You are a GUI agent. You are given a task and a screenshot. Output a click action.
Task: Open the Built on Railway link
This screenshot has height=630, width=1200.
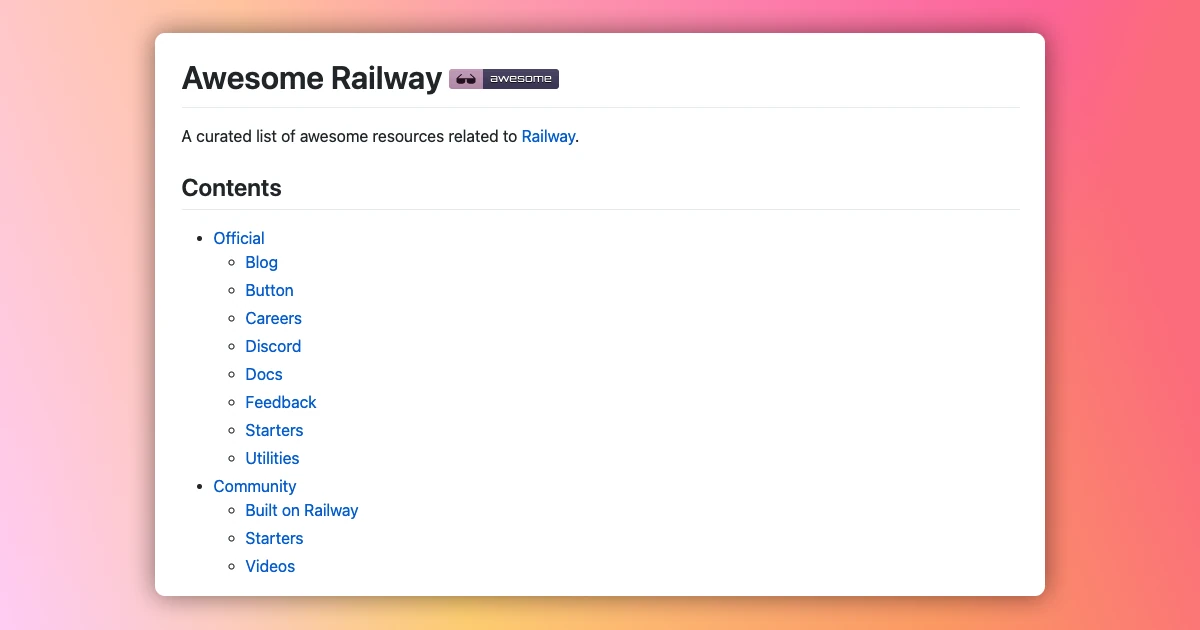pos(302,510)
